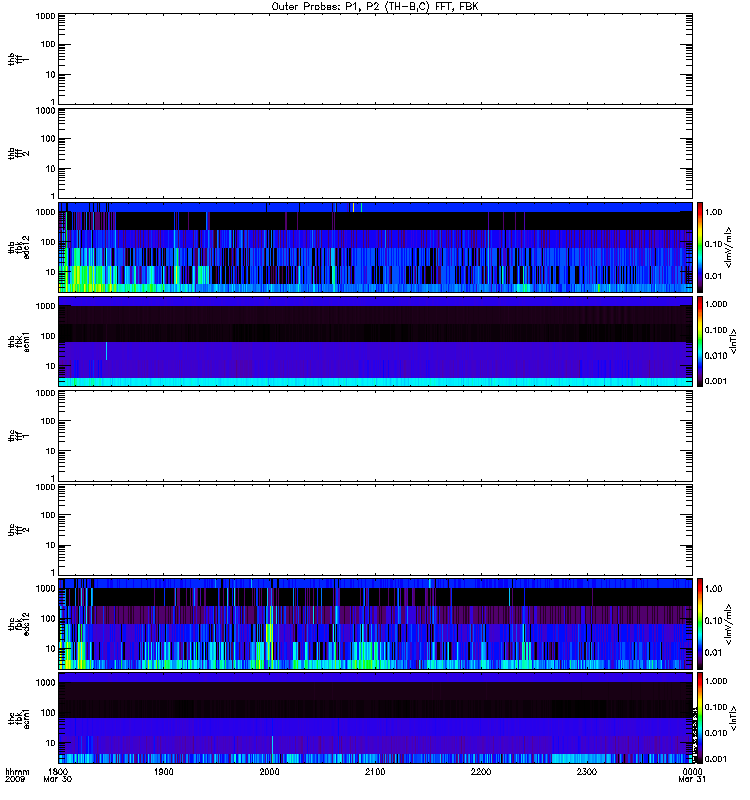Click "<|nT|>" unit label beside thc scm1 color bar

point(733,718)
